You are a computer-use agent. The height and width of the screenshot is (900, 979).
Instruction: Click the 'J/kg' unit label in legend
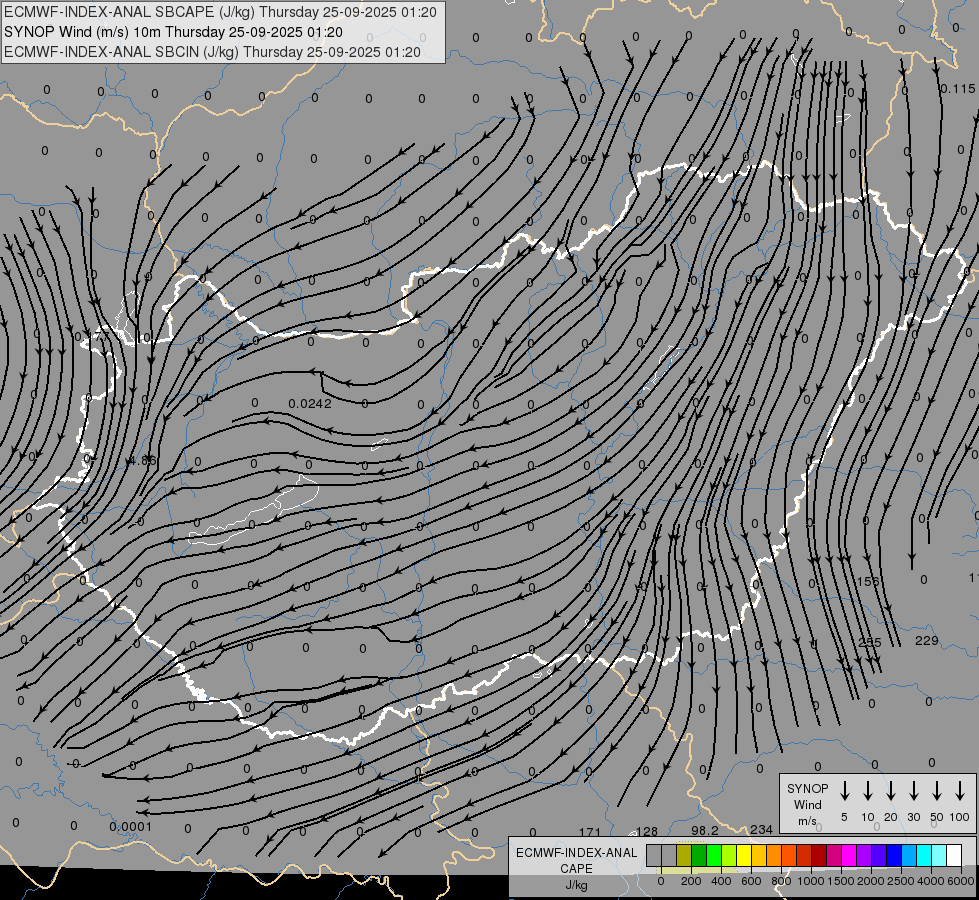[576, 884]
